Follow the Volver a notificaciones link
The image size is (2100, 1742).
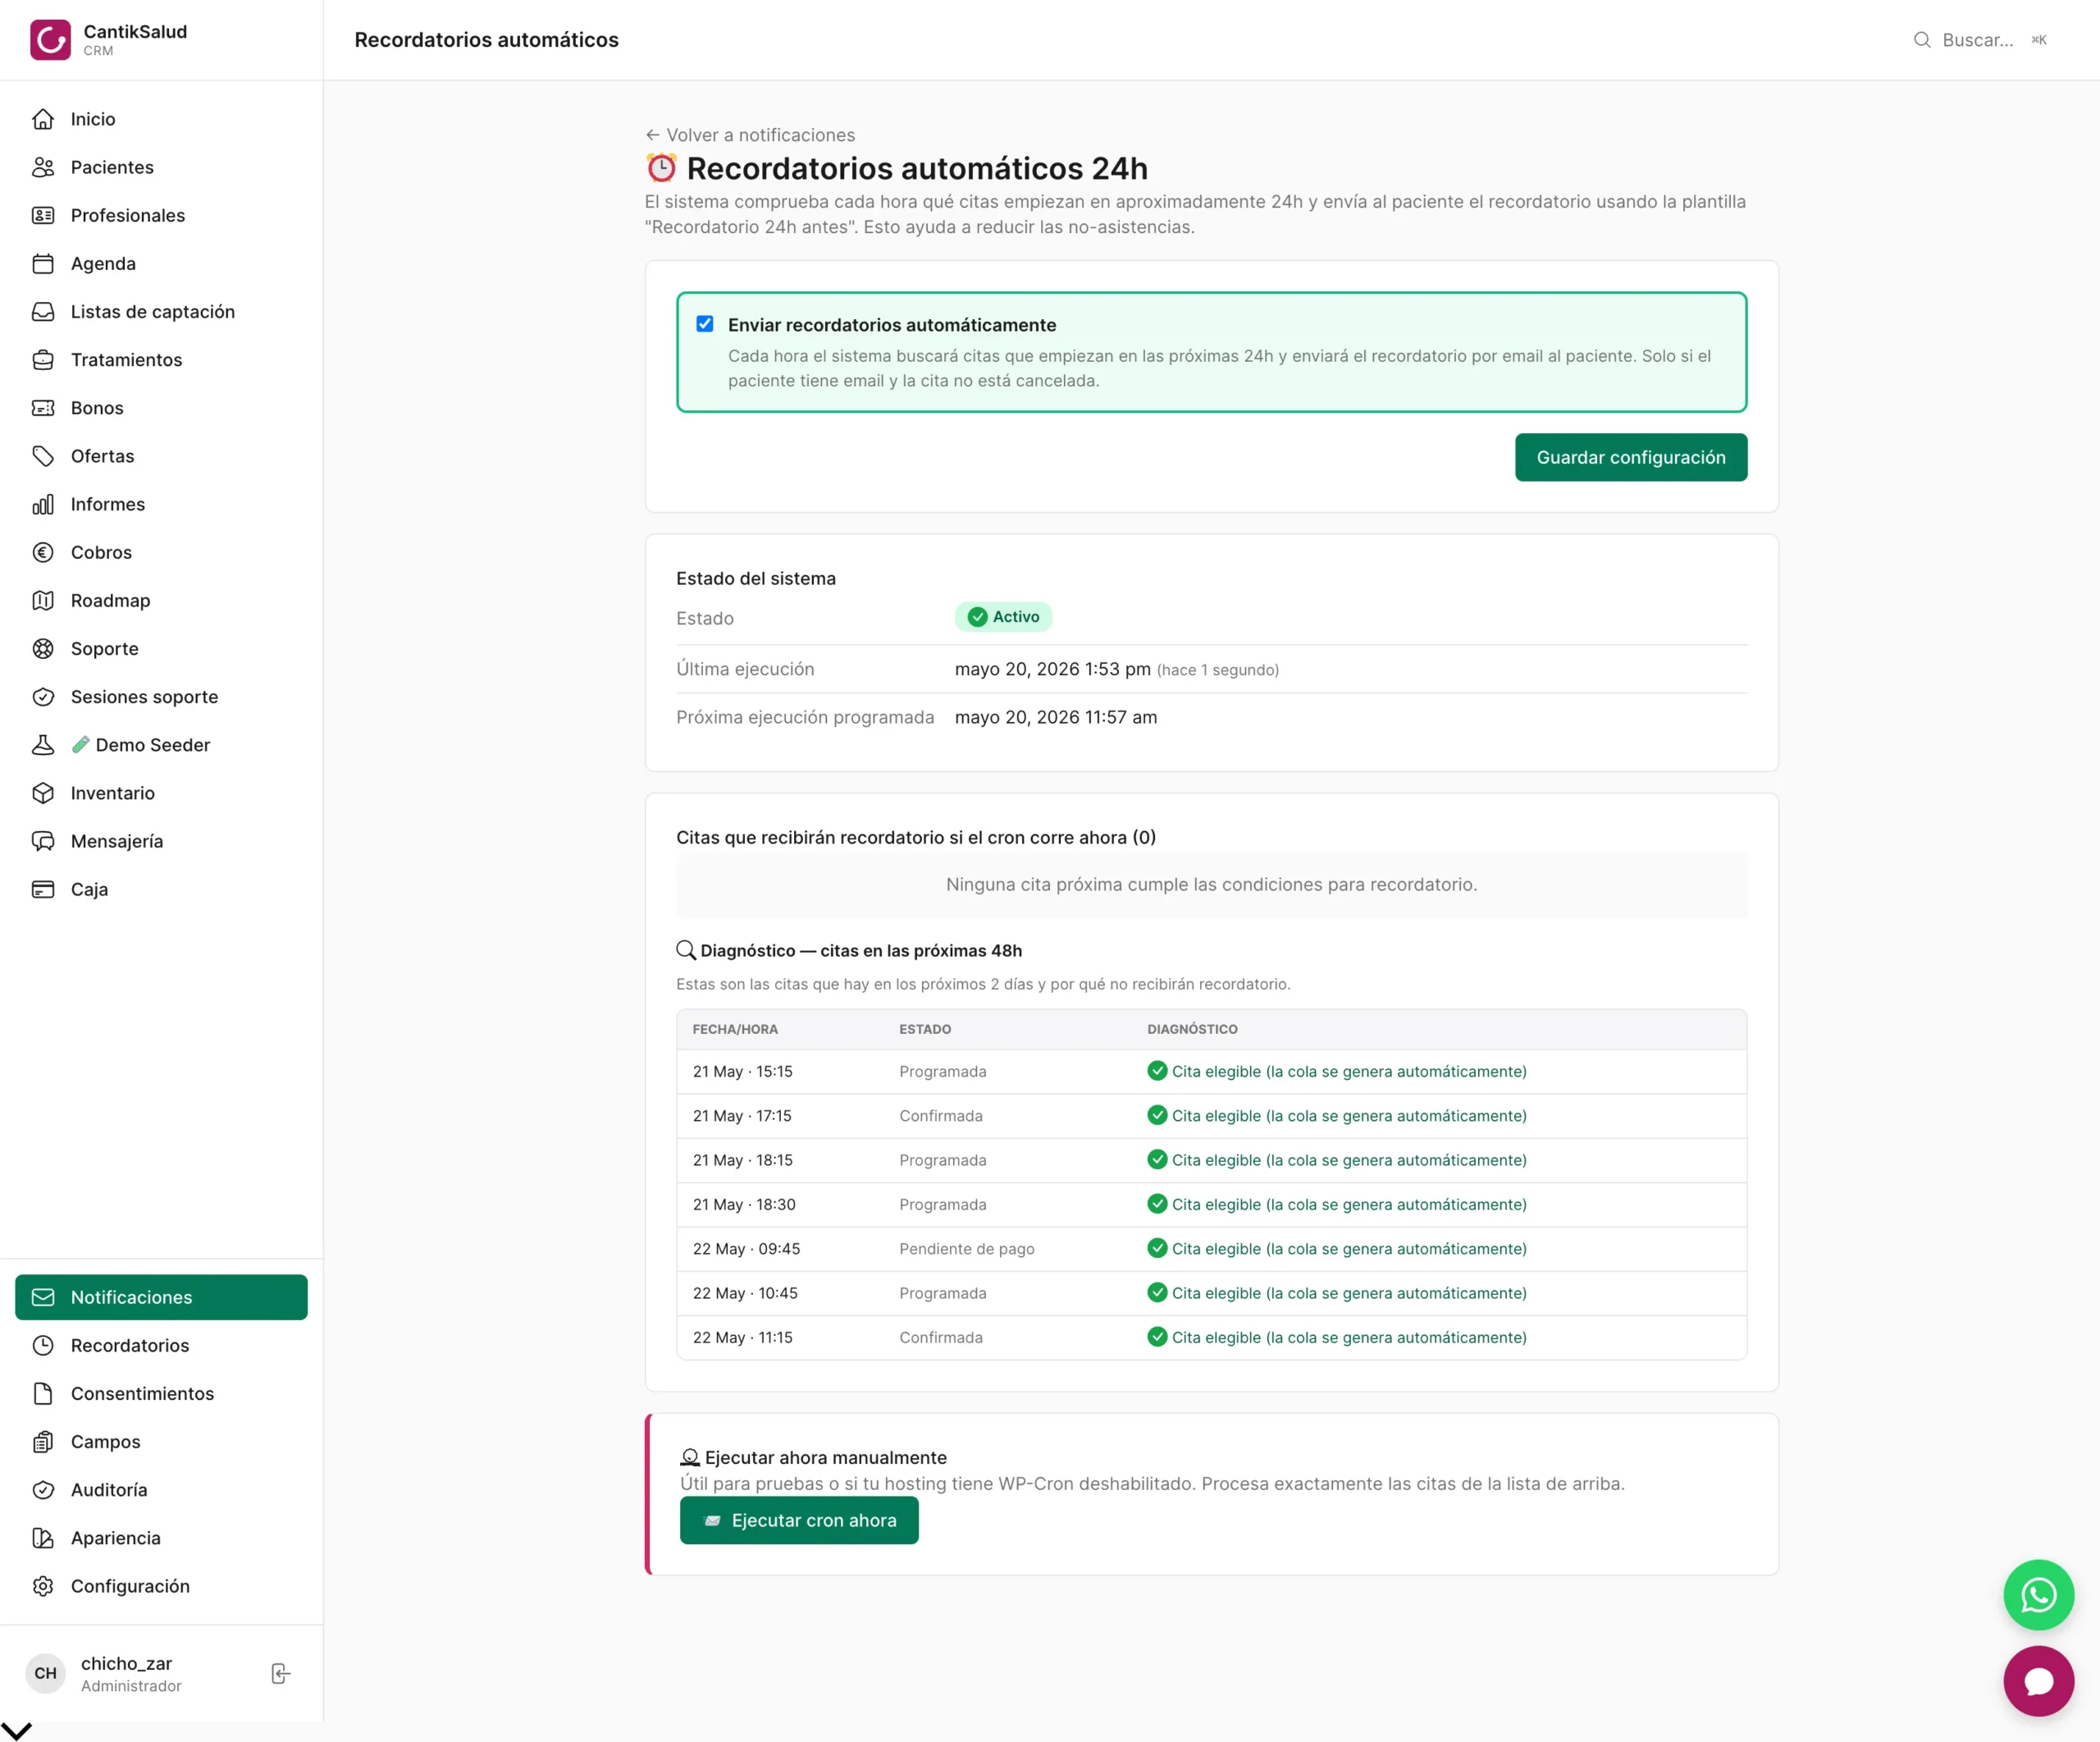(750, 135)
